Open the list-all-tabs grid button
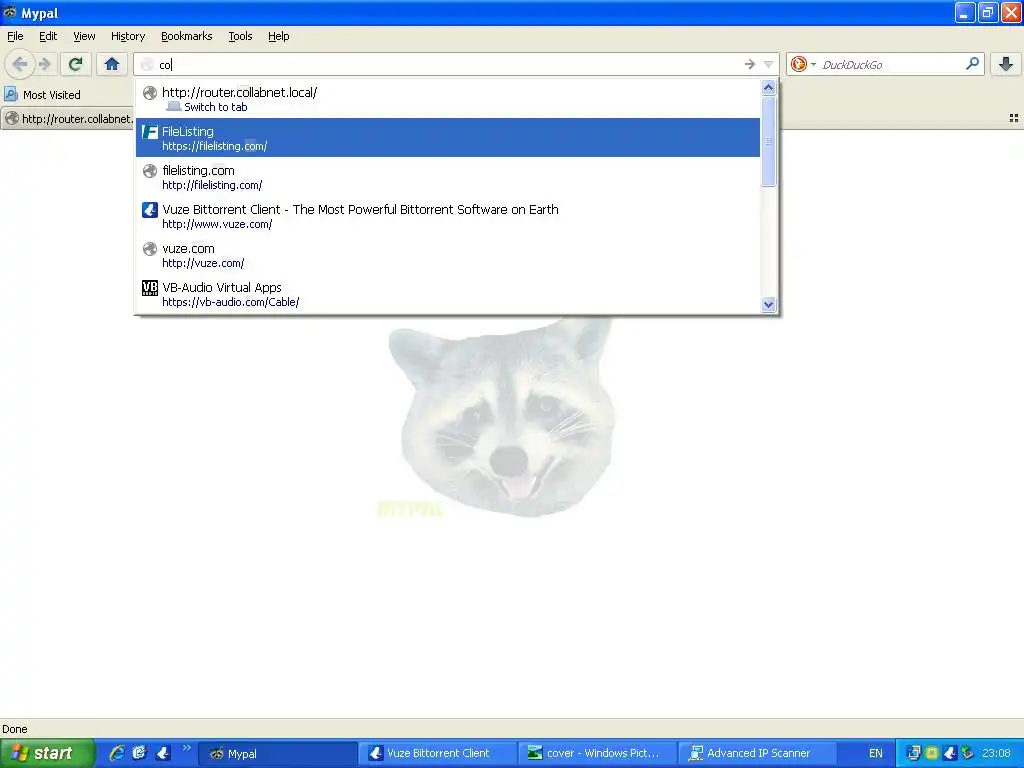 tap(1014, 118)
